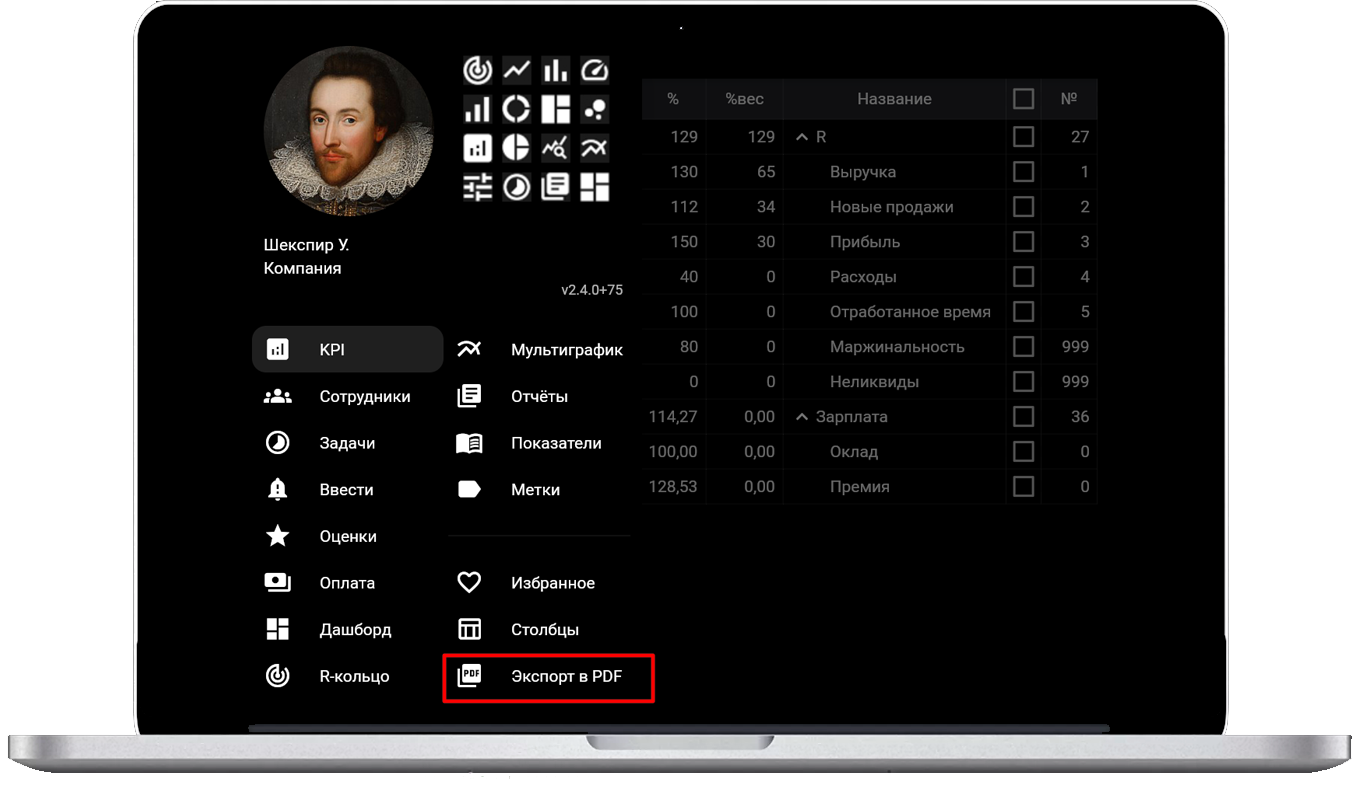
Task: Open Оценки via its star icon
Action: click(277, 537)
